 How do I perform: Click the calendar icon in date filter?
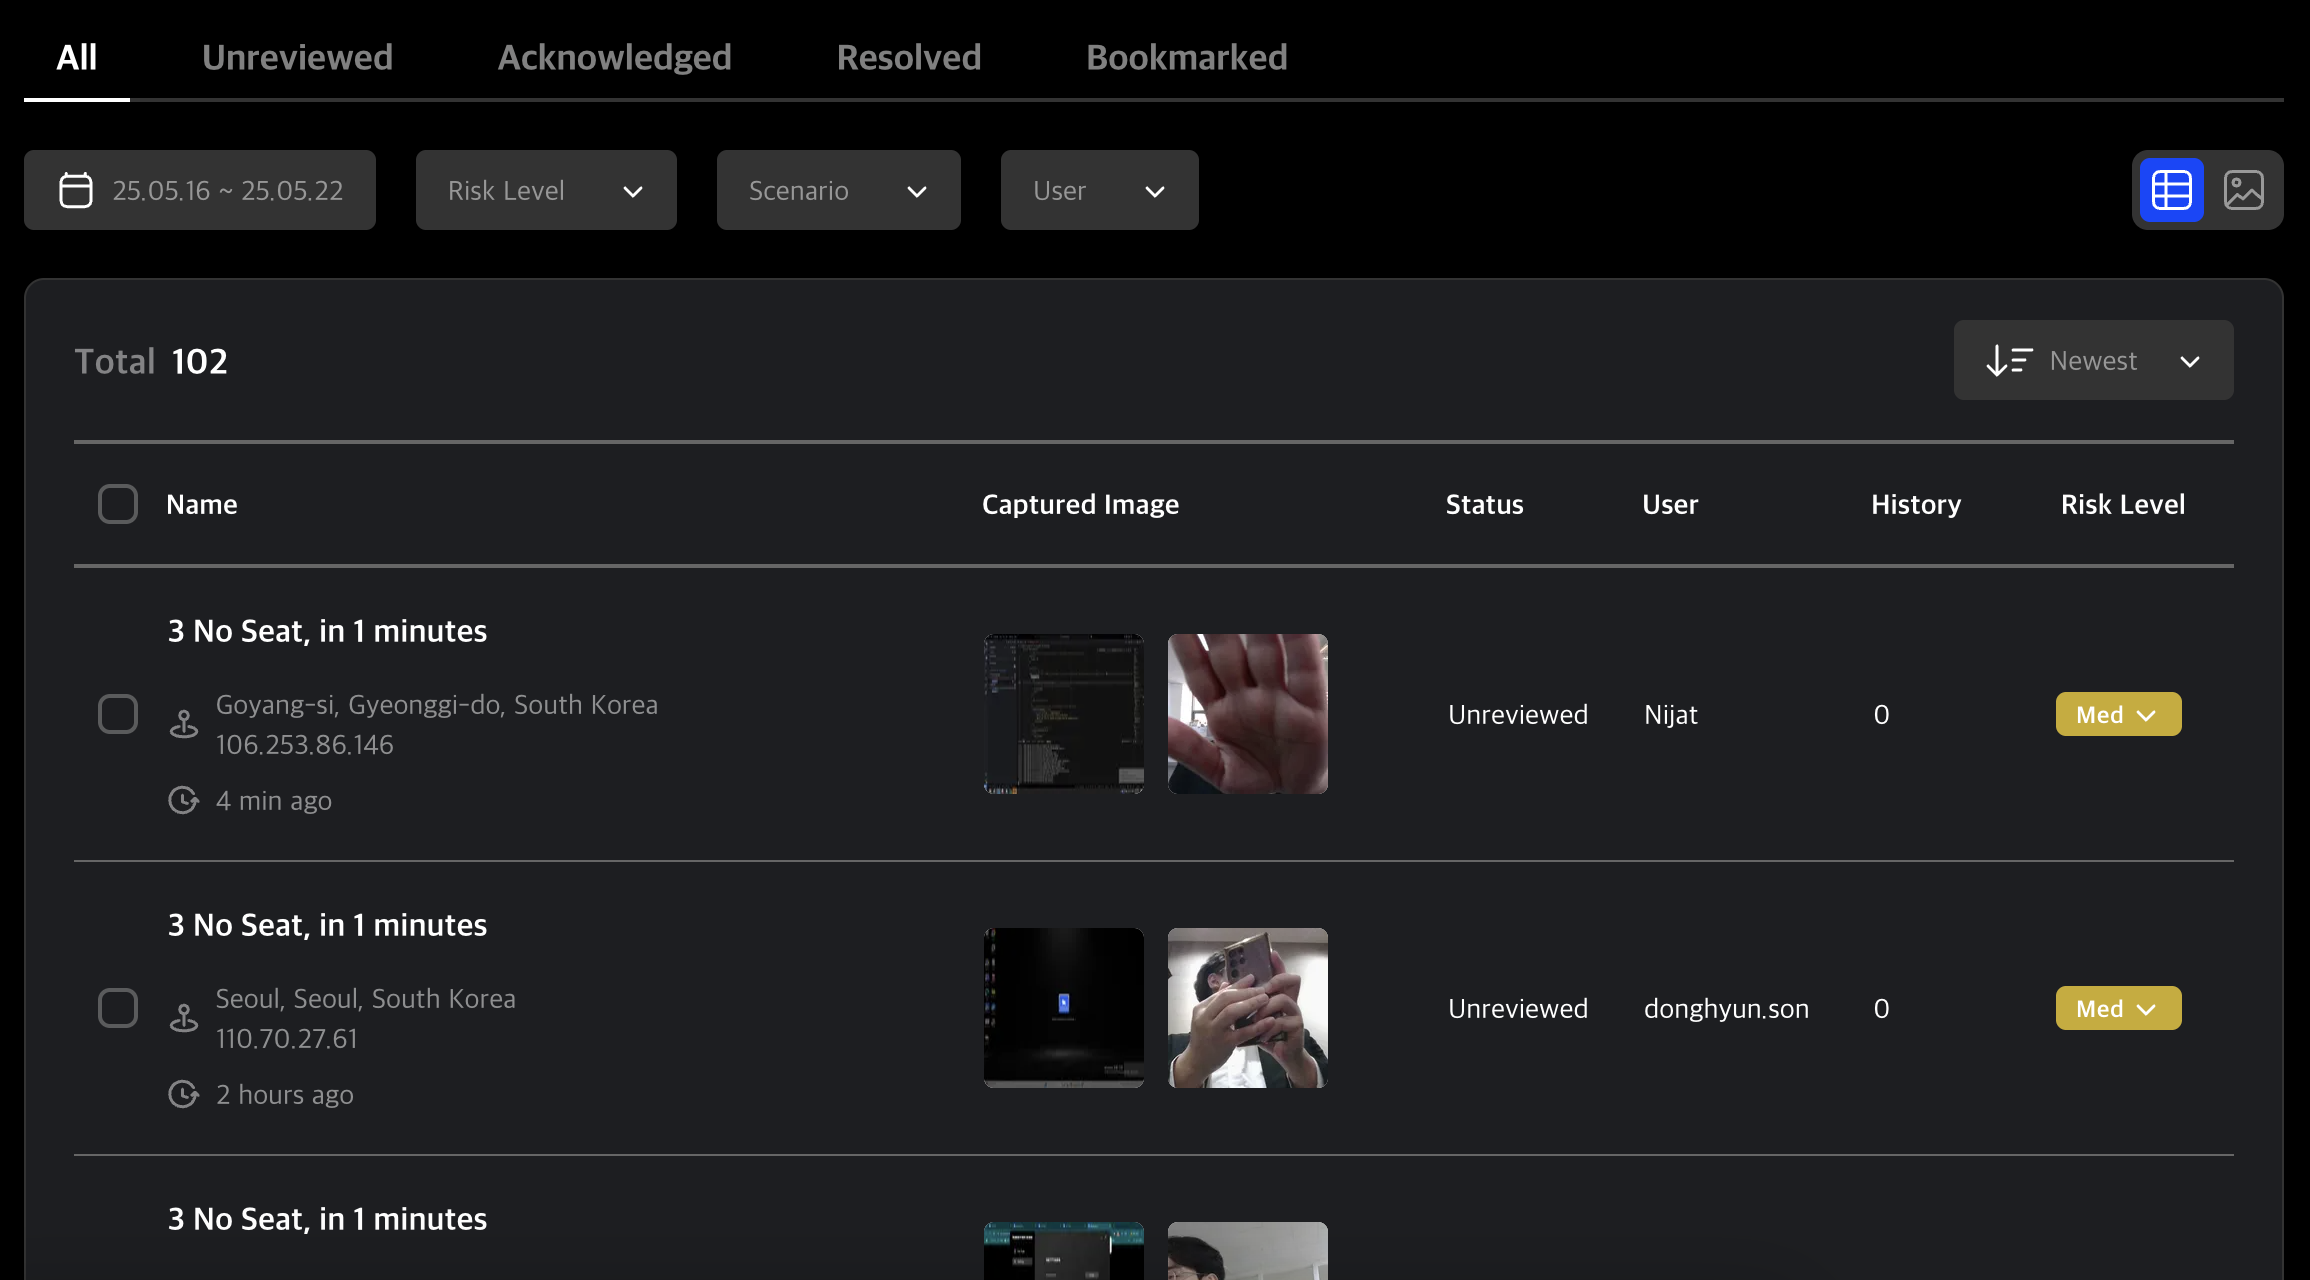tap(76, 190)
